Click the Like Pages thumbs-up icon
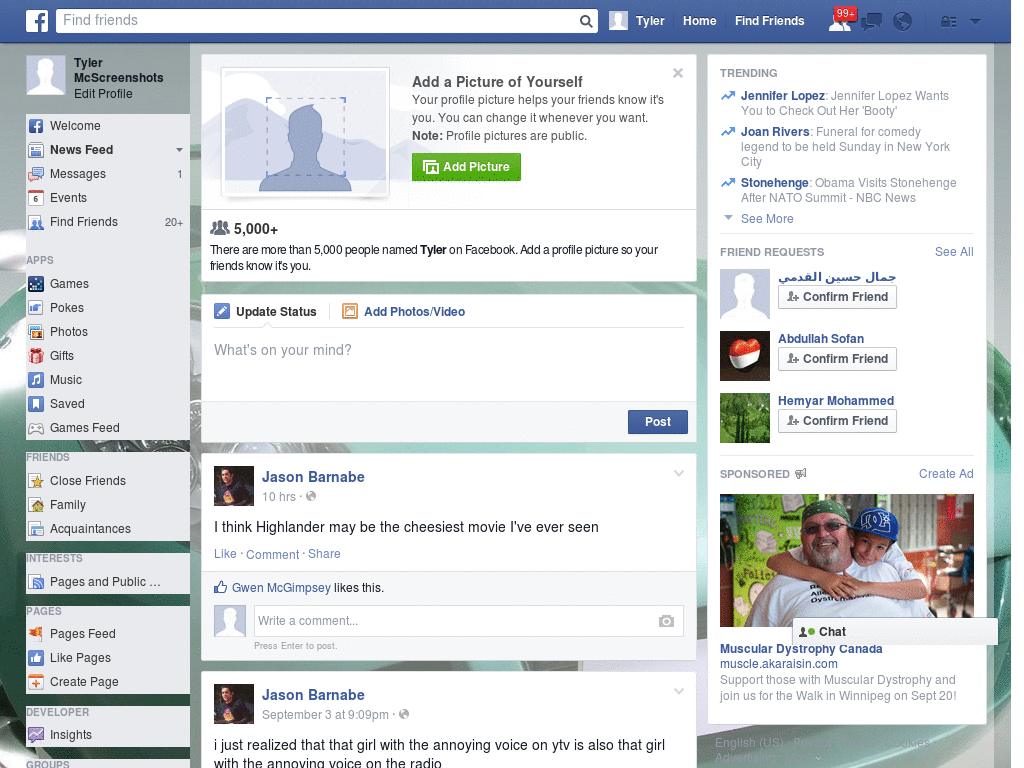 (x=36, y=658)
